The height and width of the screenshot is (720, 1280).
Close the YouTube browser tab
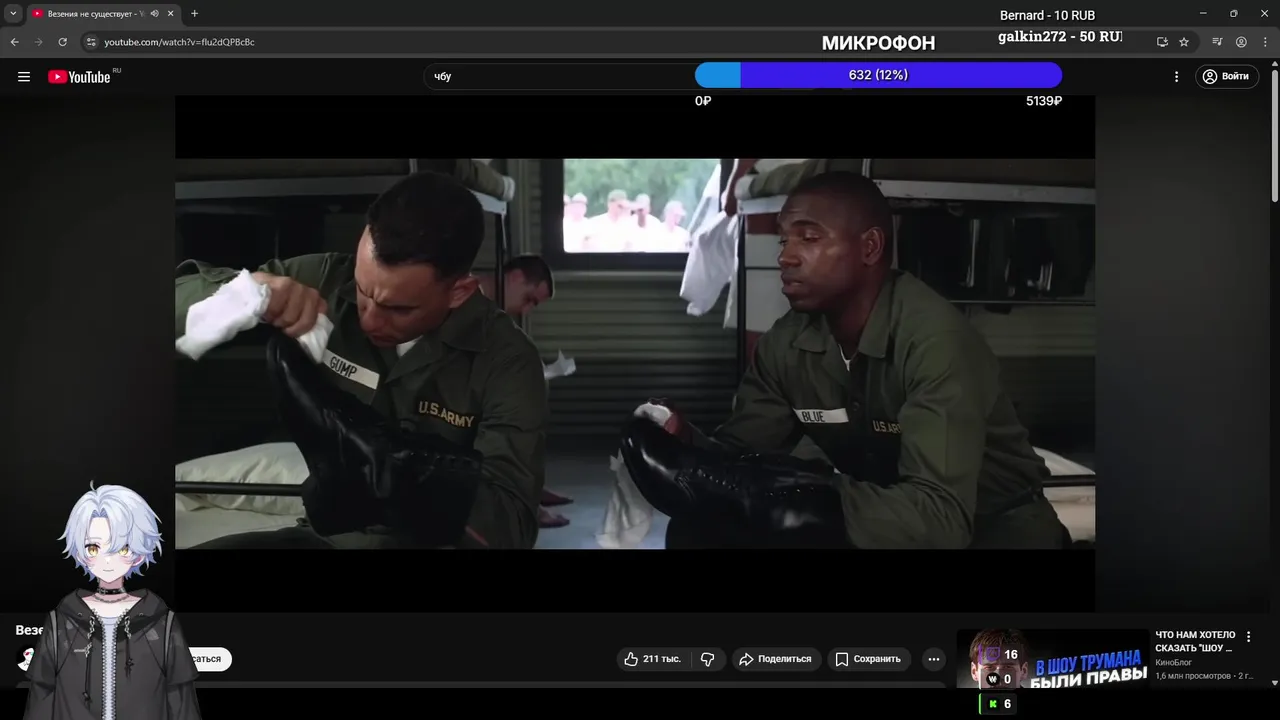171,14
